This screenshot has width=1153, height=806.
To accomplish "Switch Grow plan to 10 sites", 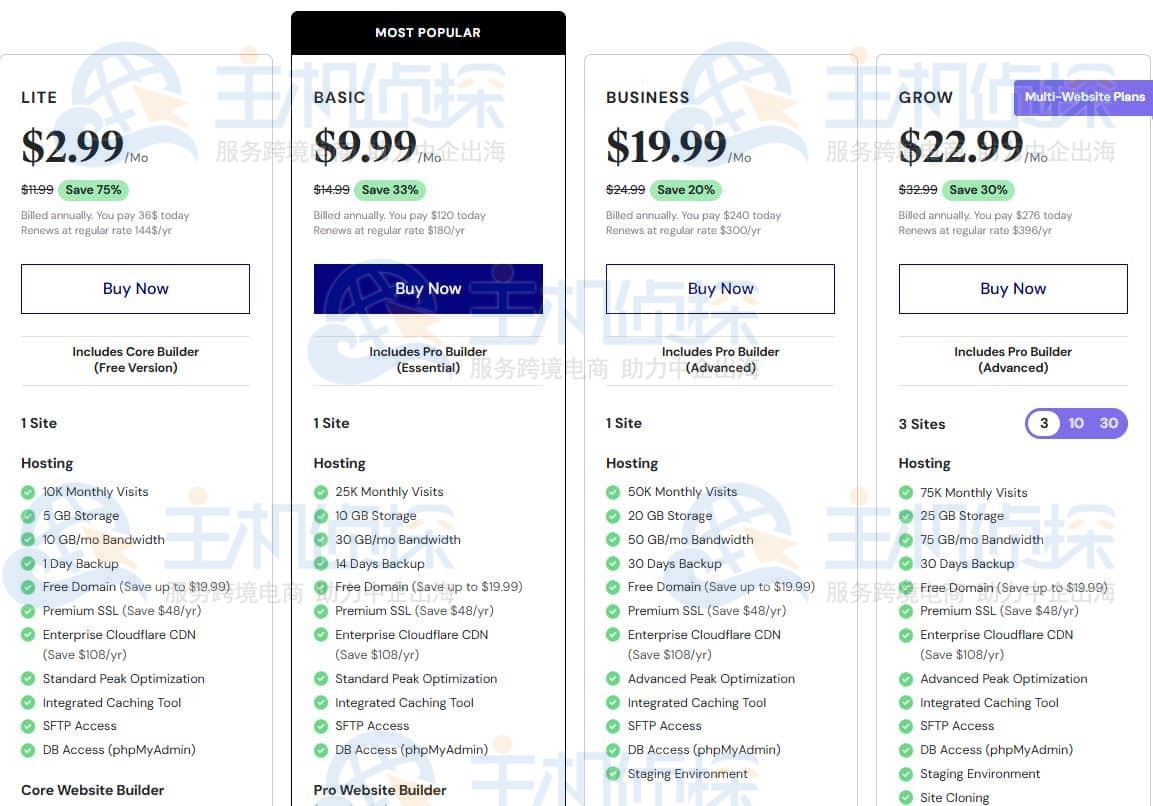I will click(1076, 423).
